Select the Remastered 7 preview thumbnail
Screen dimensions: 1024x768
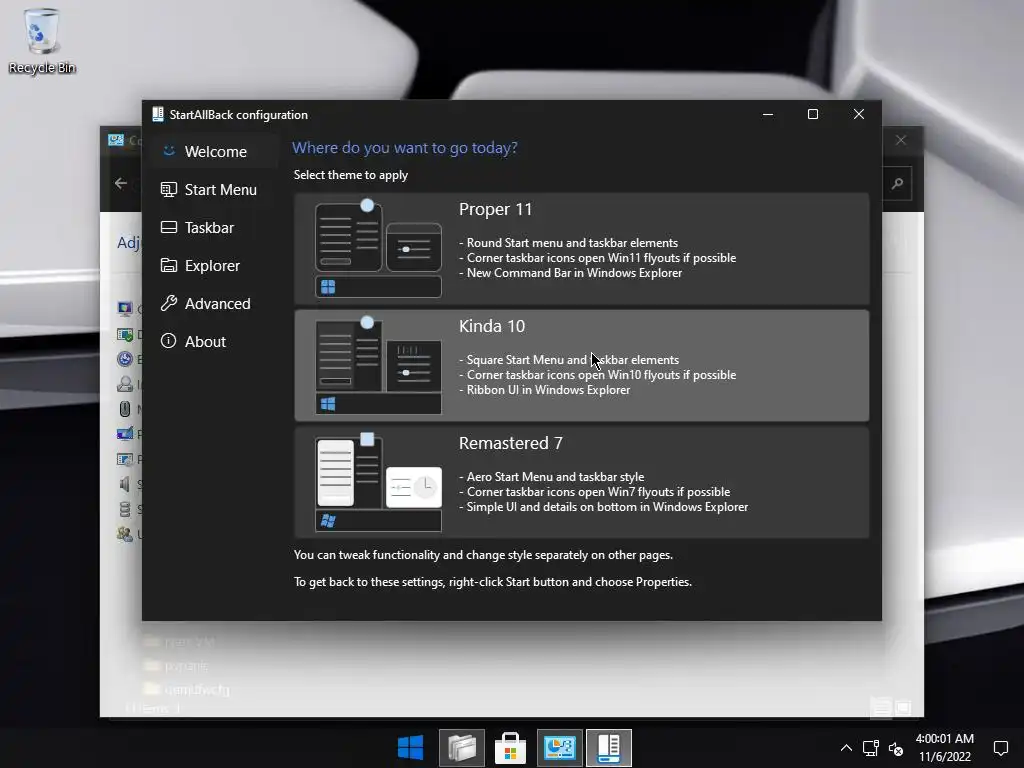pos(378,483)
